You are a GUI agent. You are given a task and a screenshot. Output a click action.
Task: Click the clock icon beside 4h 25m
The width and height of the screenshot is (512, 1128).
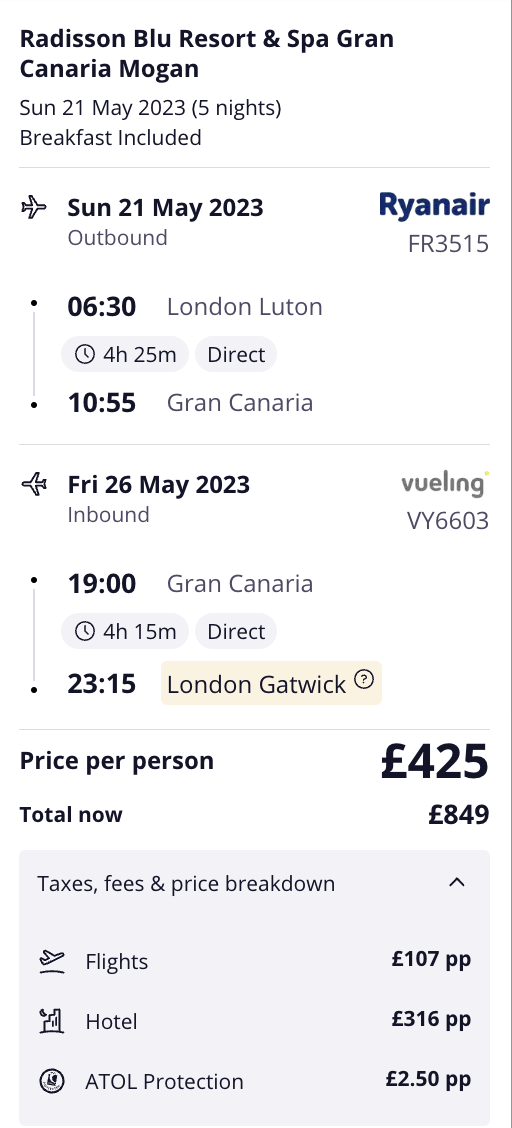point(85,354)
